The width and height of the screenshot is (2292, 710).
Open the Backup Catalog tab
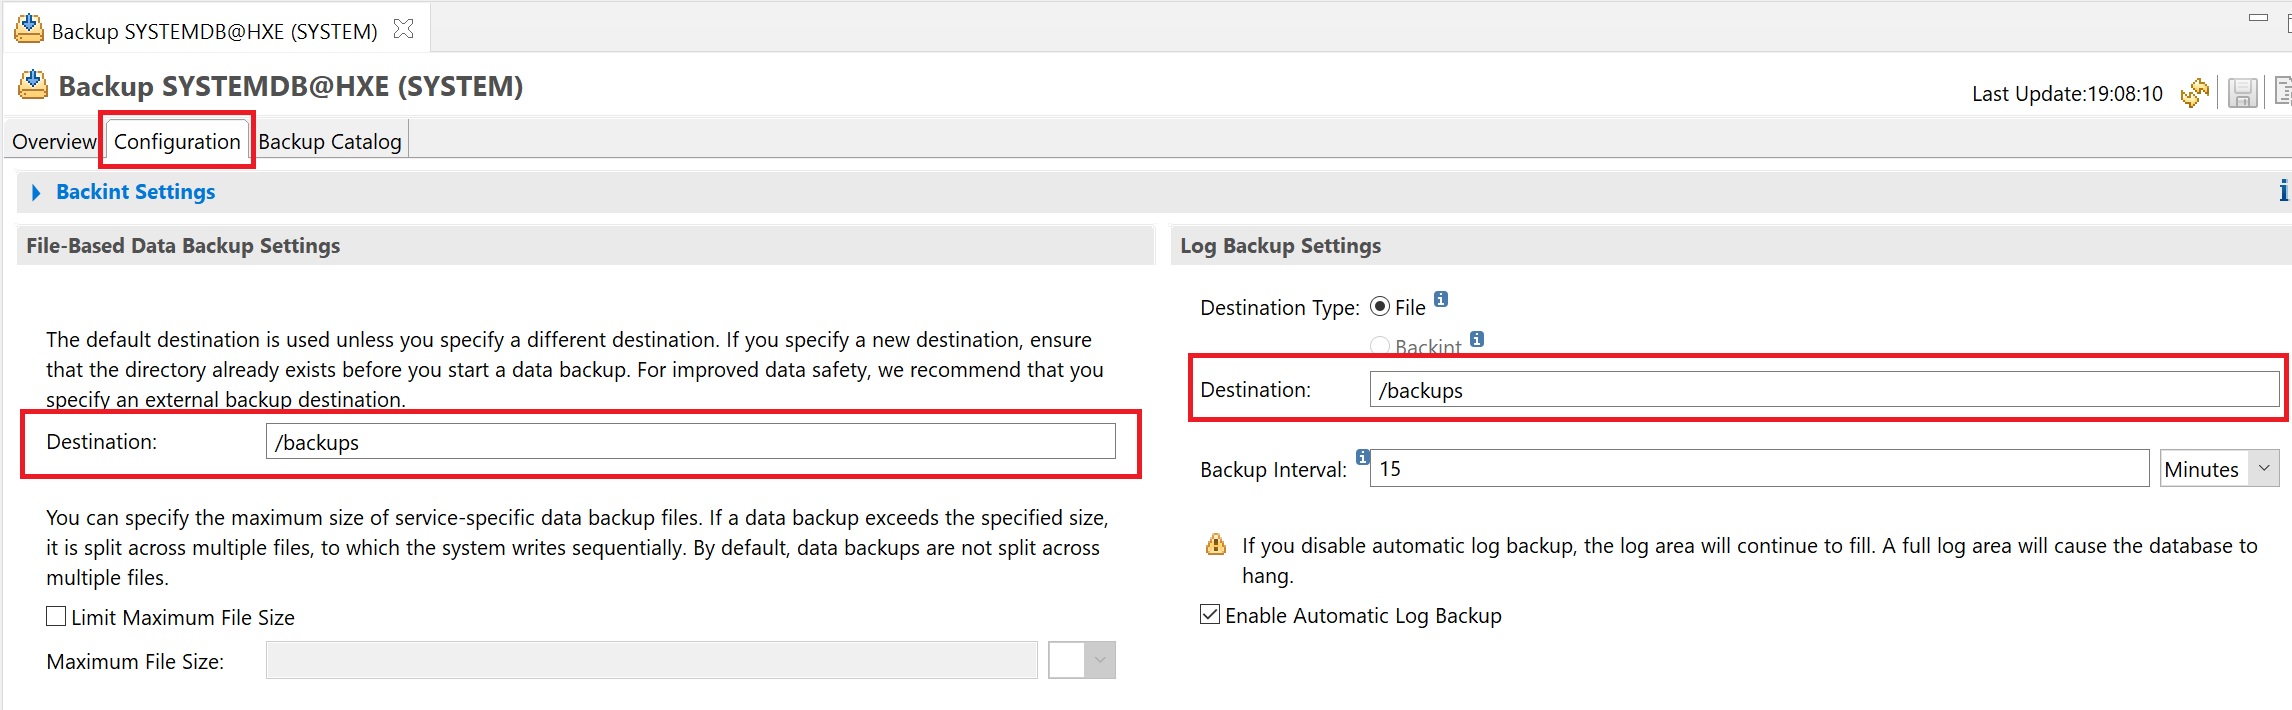click(330, 142)
